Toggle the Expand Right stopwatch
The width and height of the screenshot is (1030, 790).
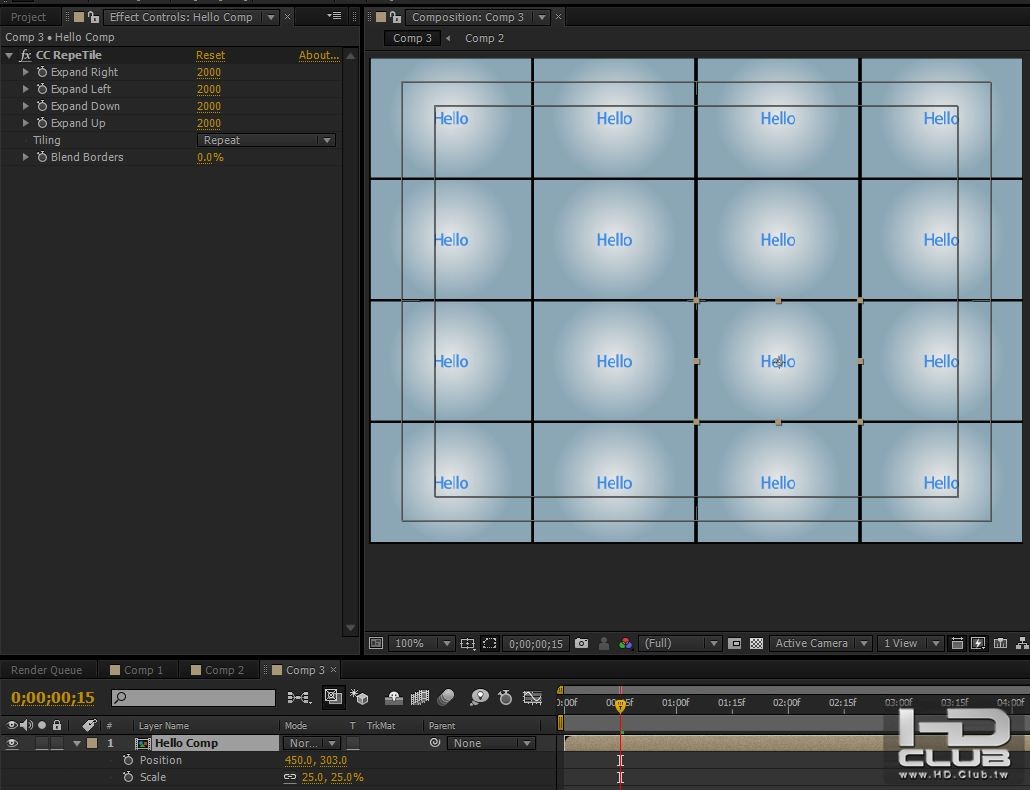click(42, 72)
